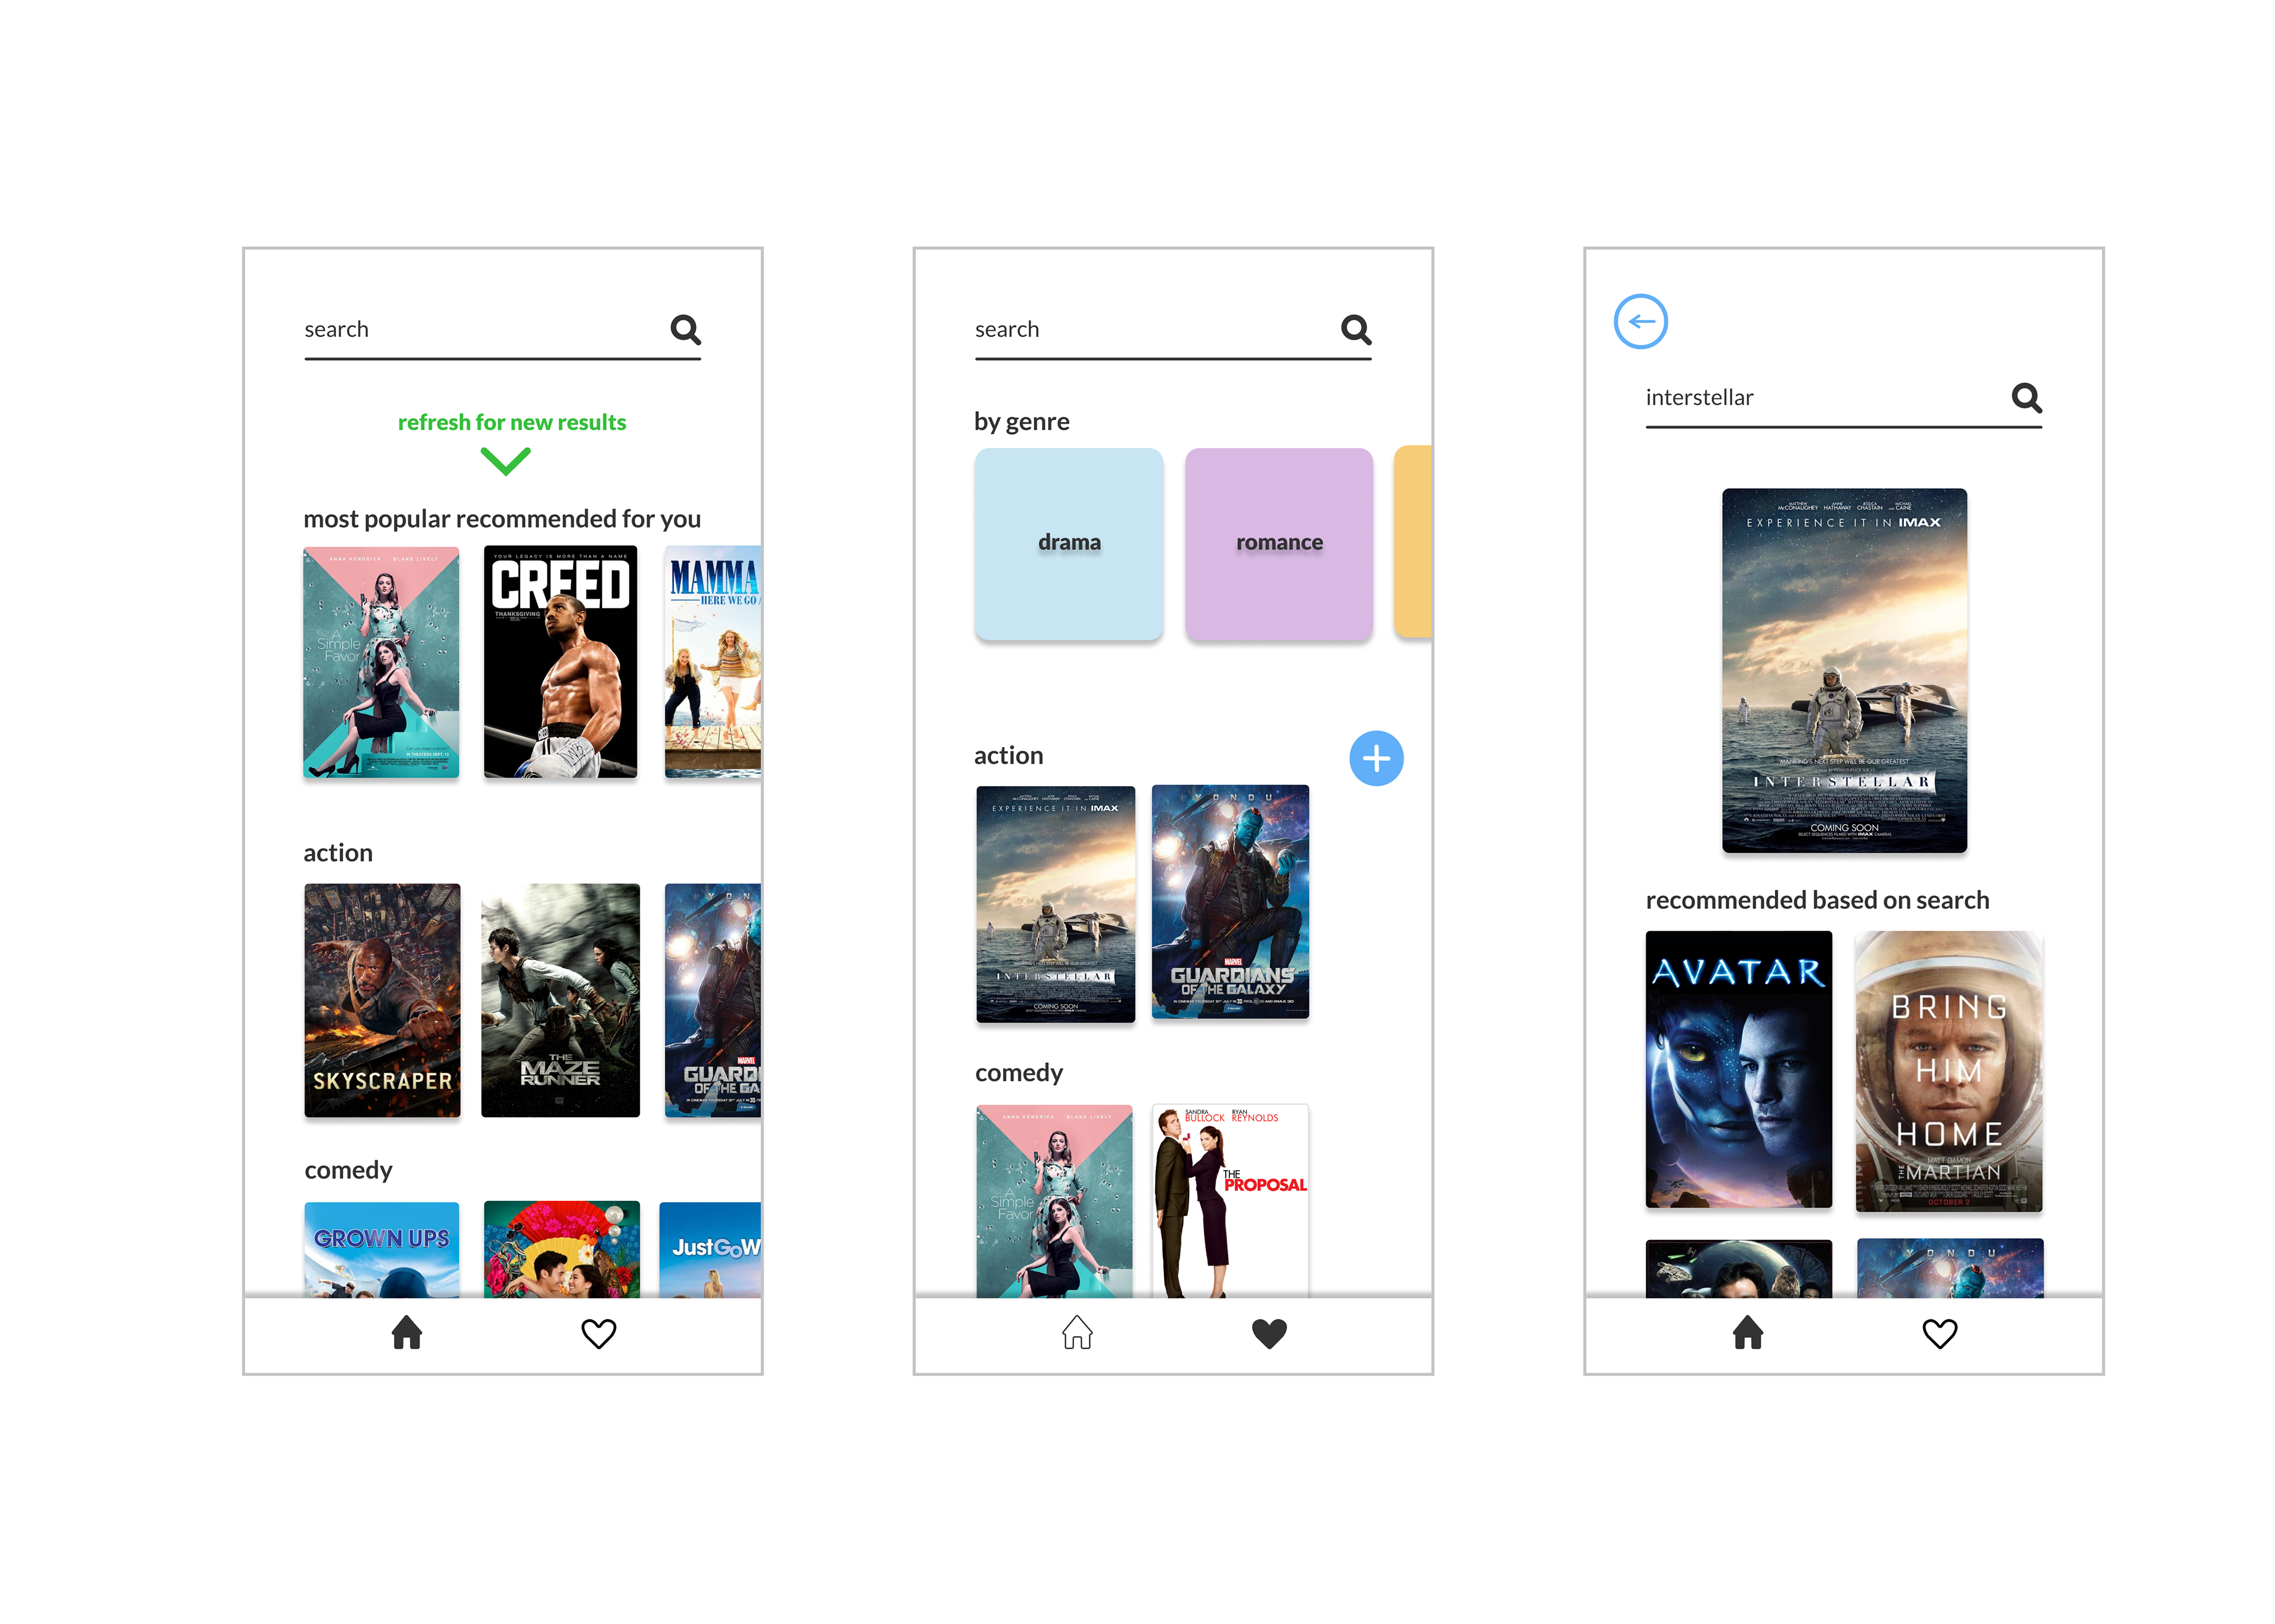Click the 'by genre' heading

tap(1021, 422)
